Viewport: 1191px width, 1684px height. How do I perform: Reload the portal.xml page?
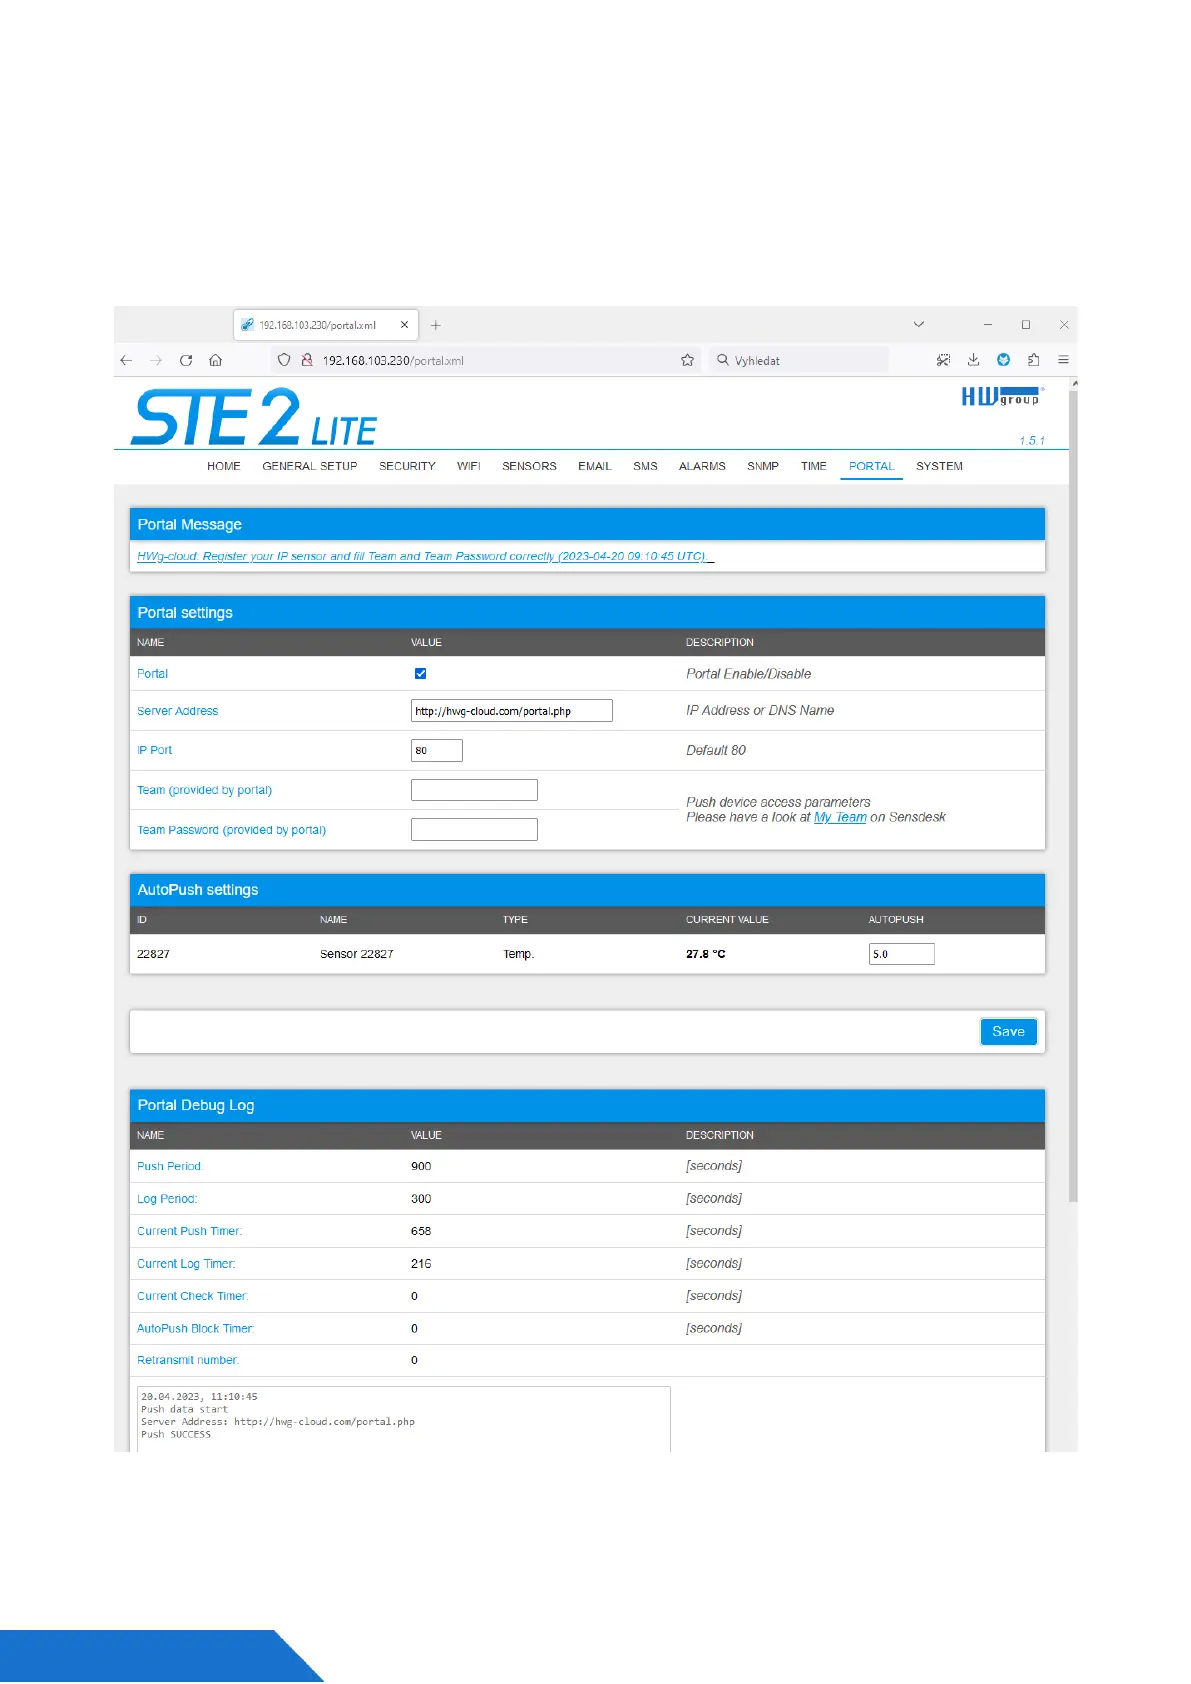[186, 360]
